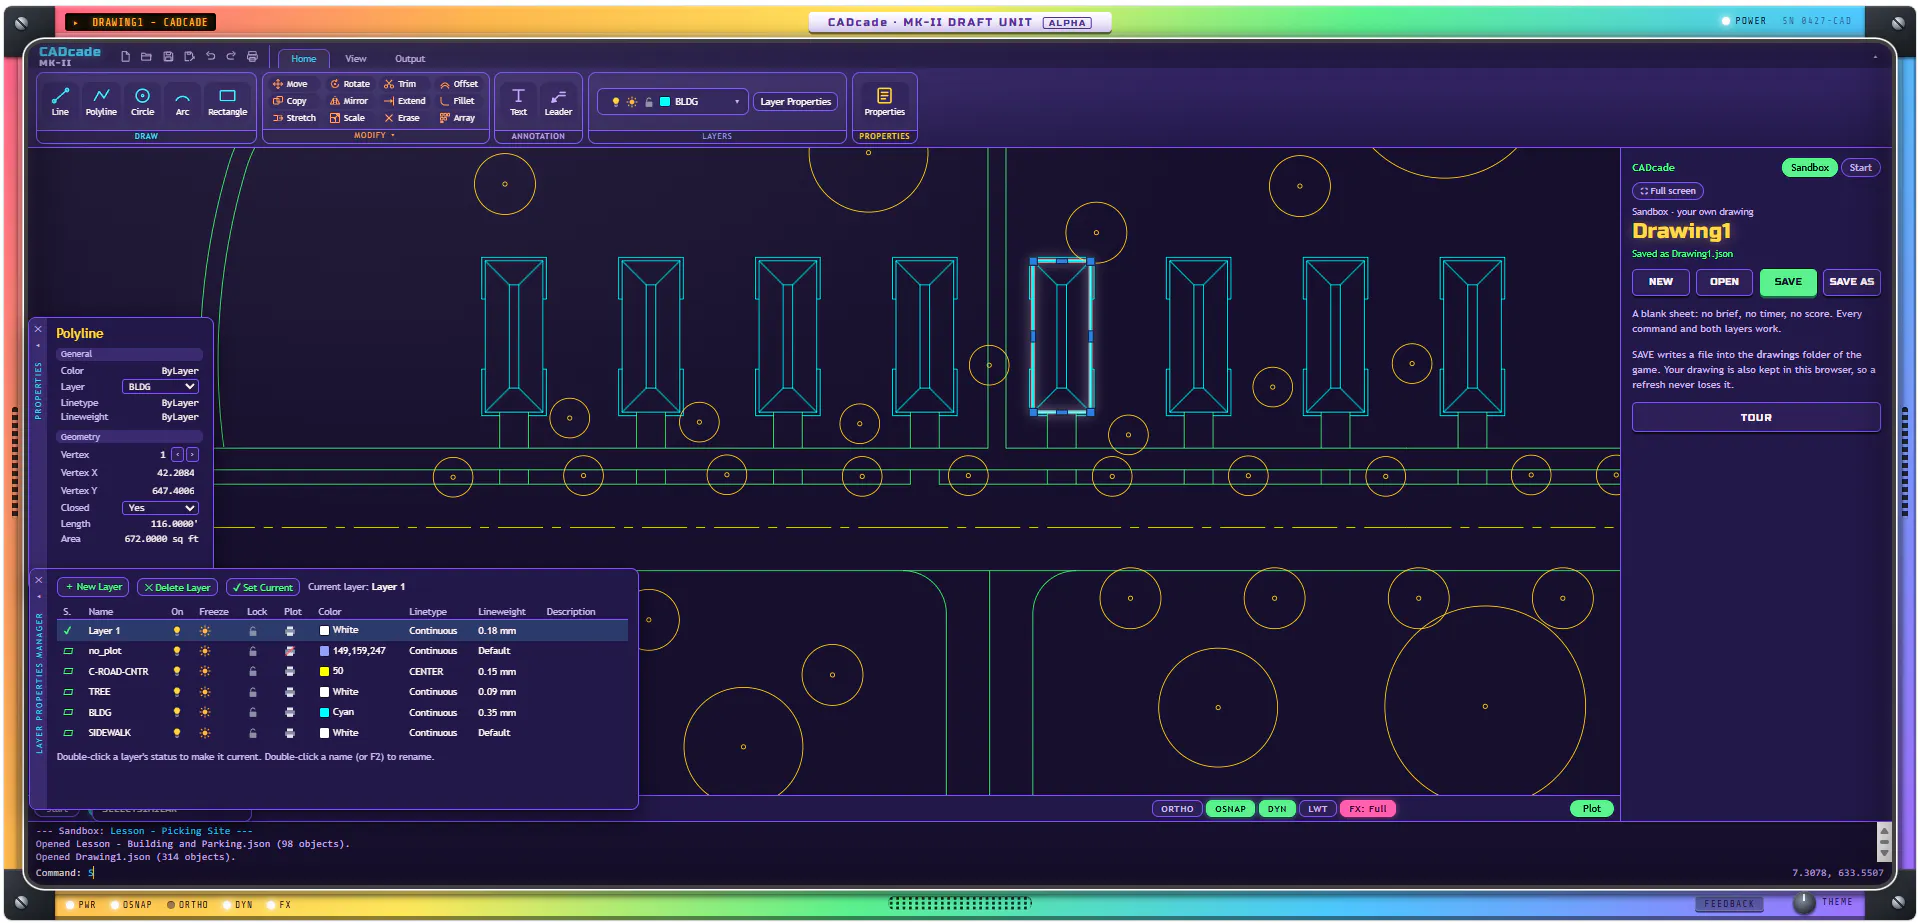Click the SAVE AS button
This screenshot has height=923, width=1918.
1851,282
